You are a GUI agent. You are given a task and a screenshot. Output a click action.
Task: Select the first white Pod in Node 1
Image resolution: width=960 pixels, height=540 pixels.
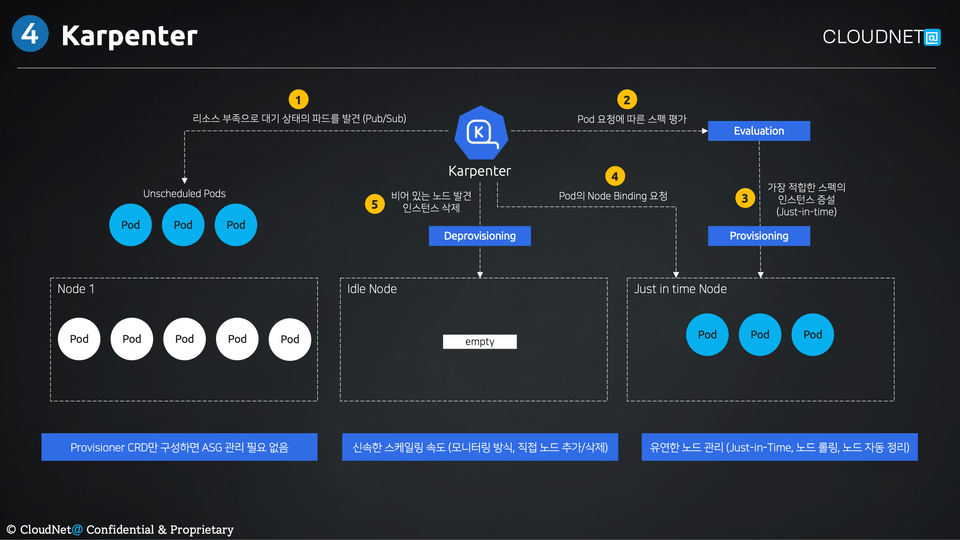pos(79,339)
